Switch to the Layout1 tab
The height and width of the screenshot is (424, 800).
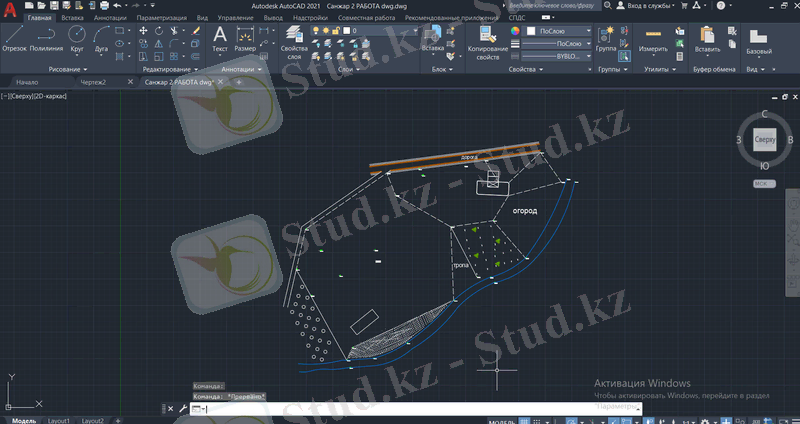tap(59, 420)
